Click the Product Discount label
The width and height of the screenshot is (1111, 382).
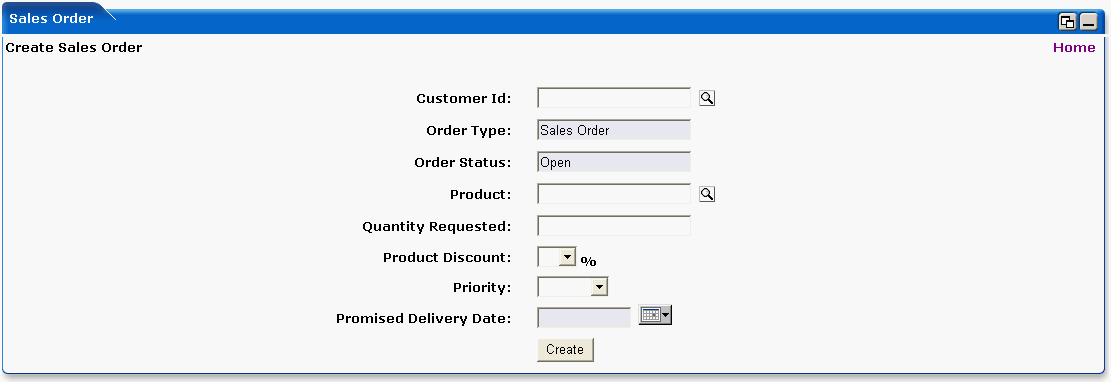[x=447, y=257]
